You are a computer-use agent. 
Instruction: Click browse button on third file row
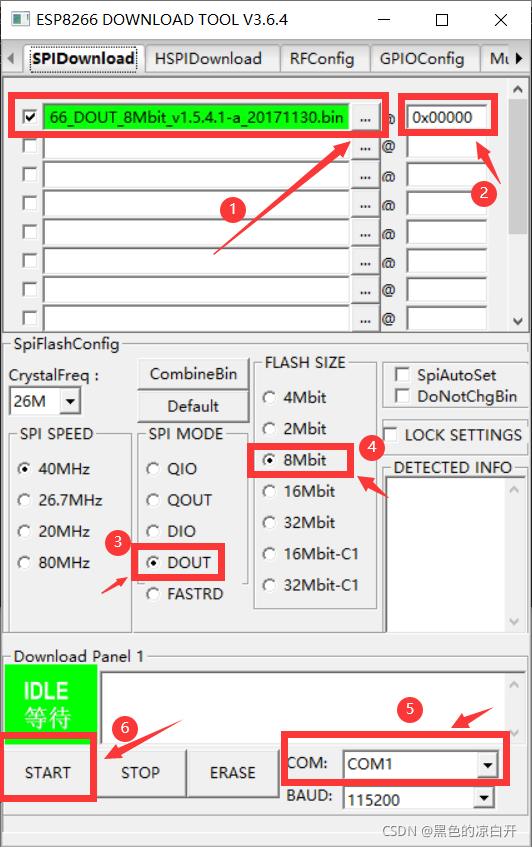click(365, 176)
